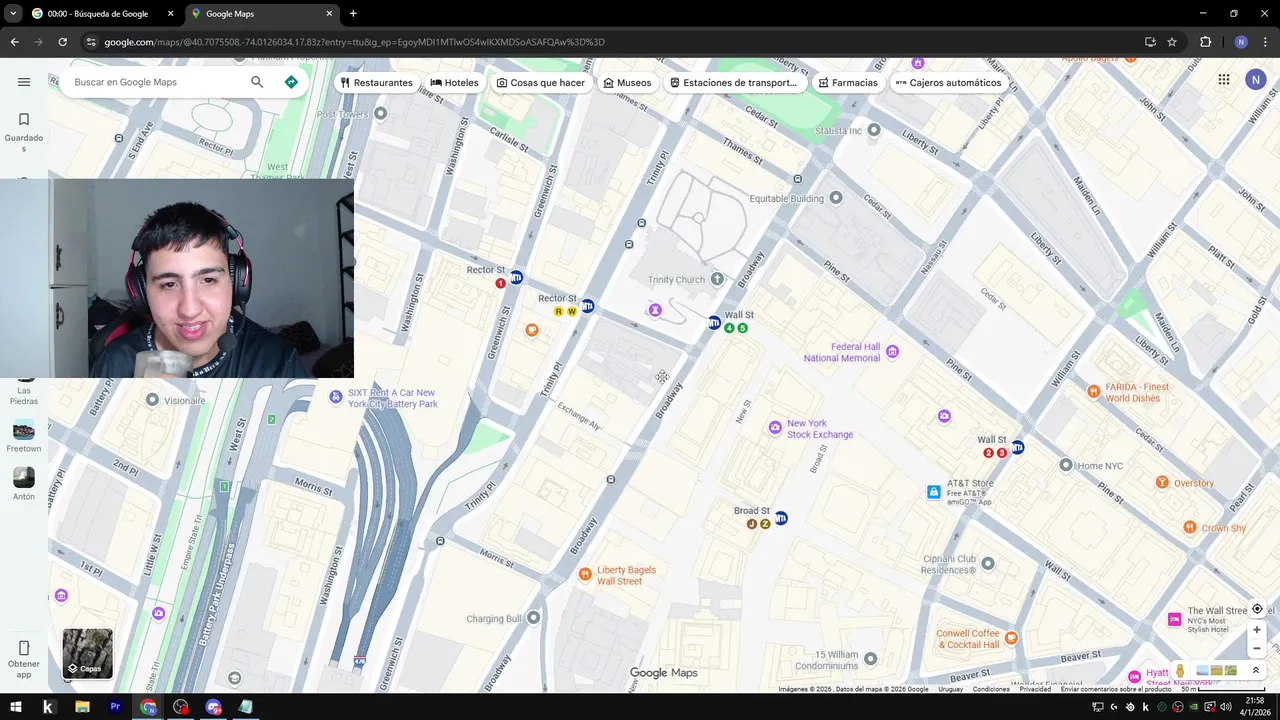Click the address bar URL

[x=355, y=42]
